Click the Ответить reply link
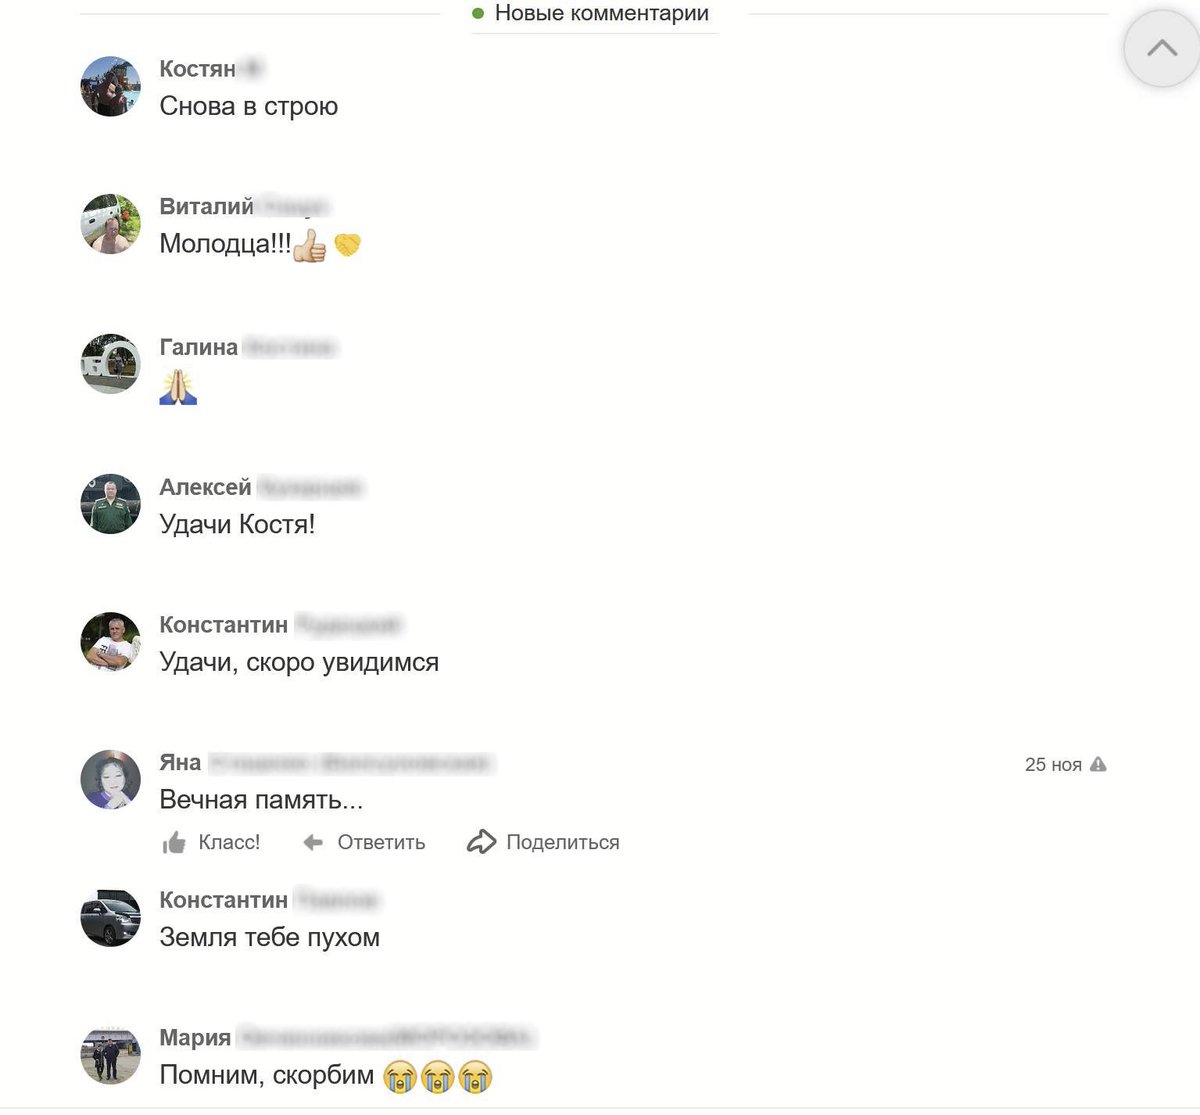 [x=381, y=843]
